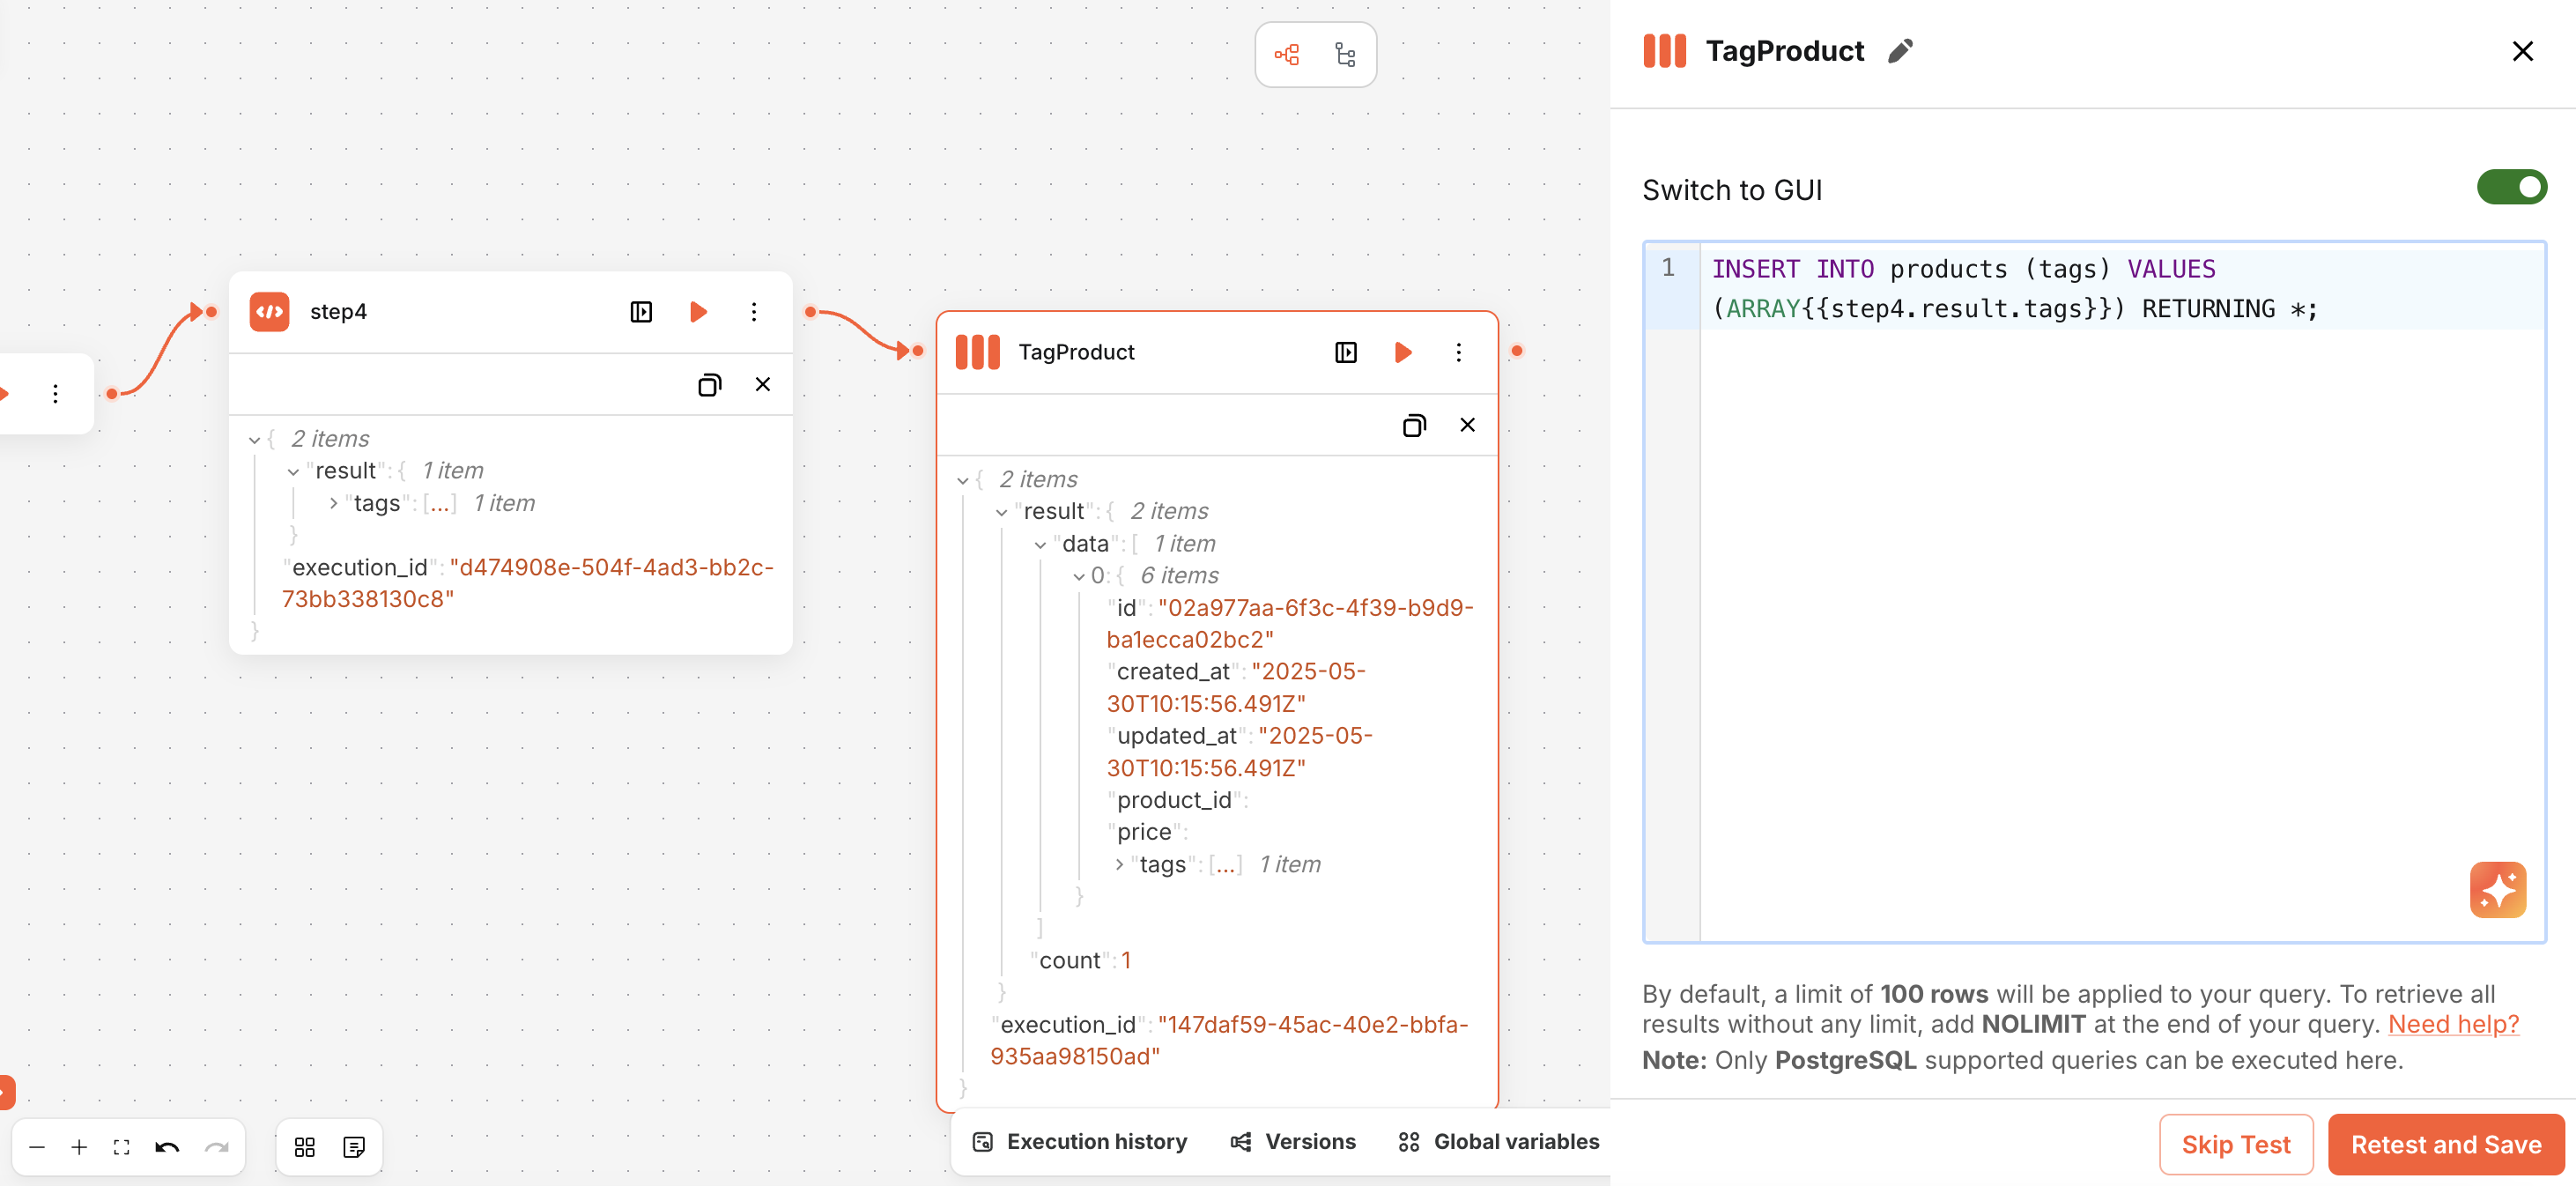
Task: Add sticky note icon in bottom toolbar
Action: pos(354,1147)
